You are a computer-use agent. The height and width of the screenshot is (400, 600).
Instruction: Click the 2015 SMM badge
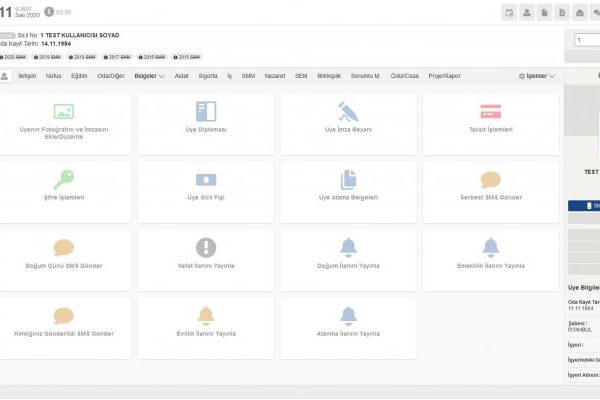[x=187, y=57]
